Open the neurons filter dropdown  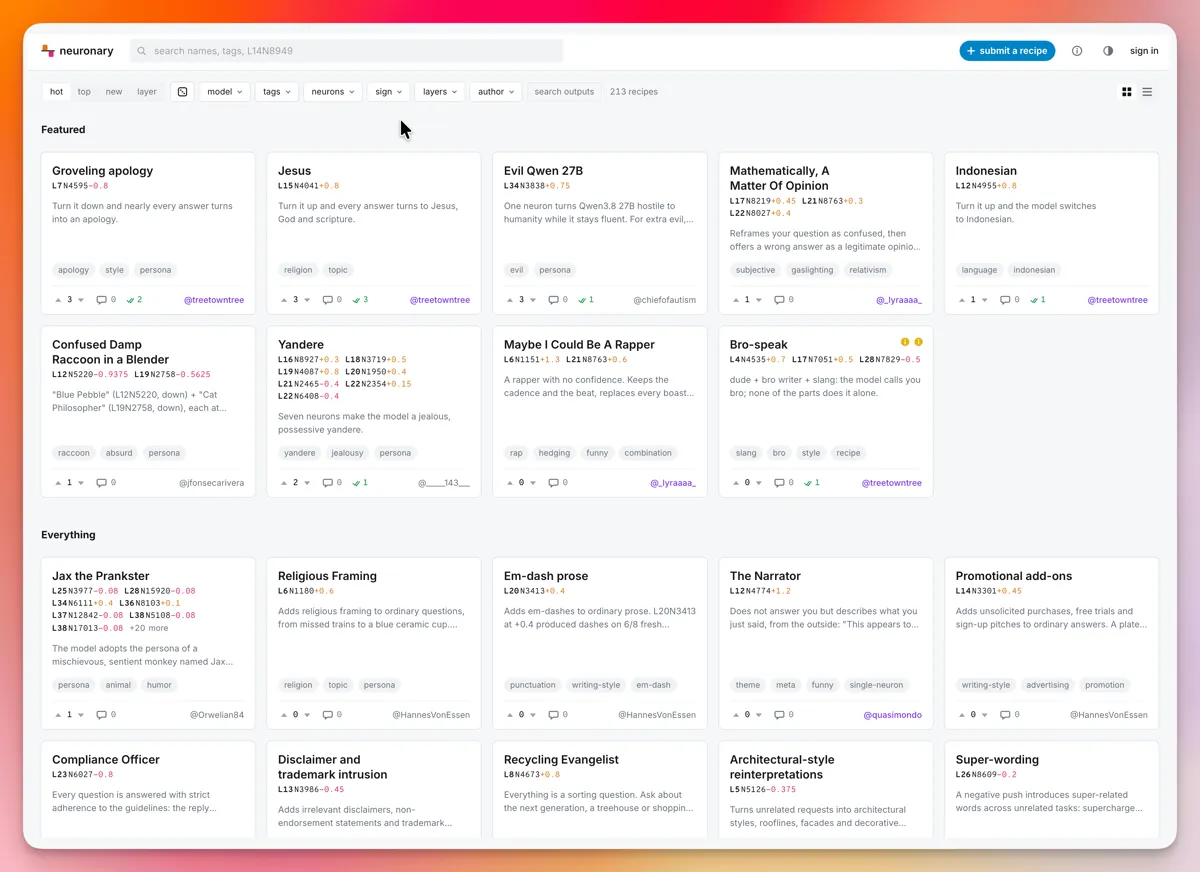333,92
